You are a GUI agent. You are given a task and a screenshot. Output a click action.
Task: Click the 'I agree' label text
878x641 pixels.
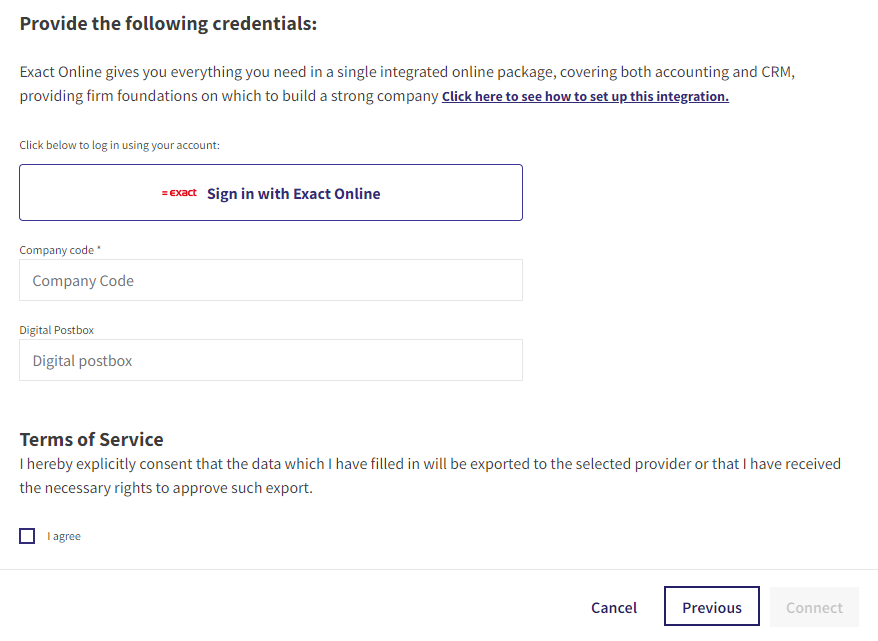coord(64,536)
